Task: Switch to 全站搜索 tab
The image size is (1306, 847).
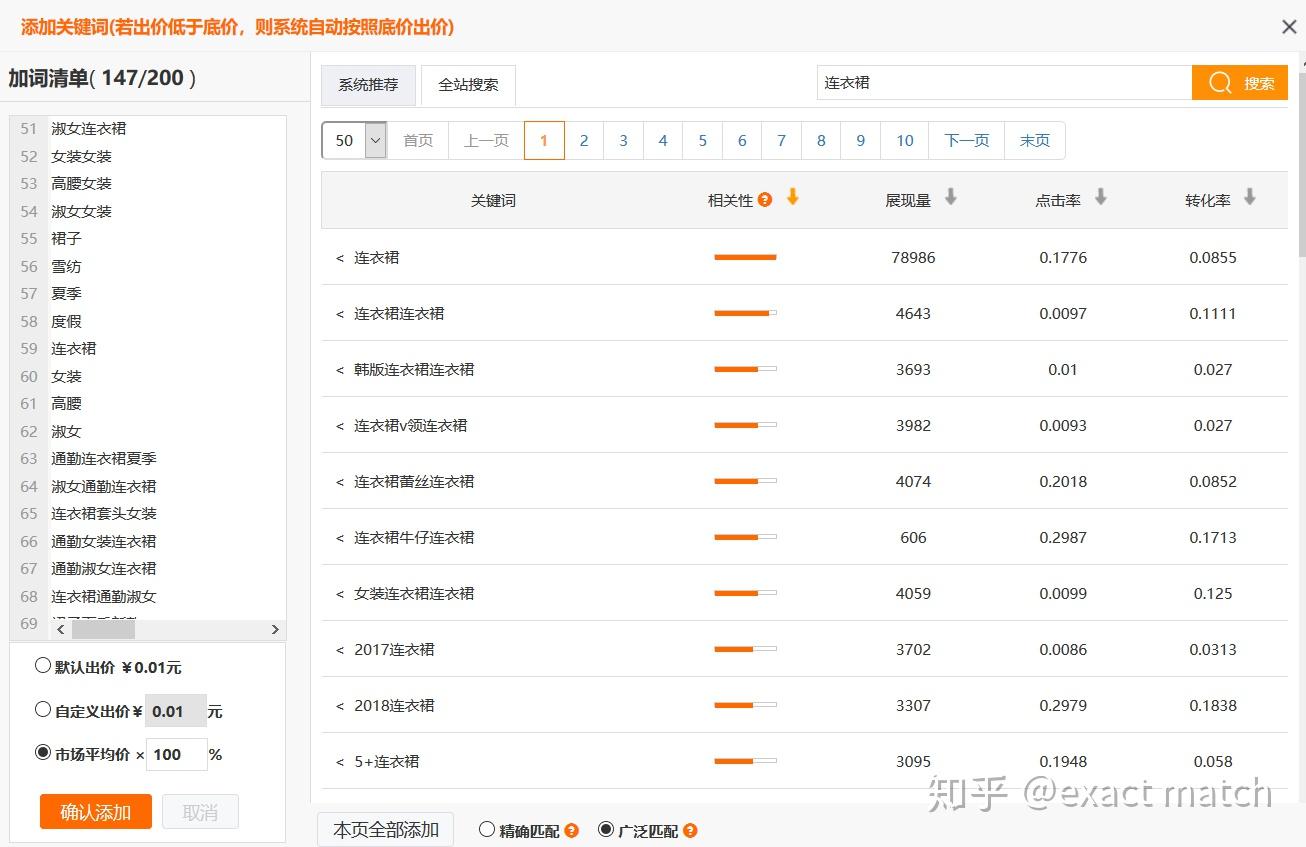Action: click(468, 85)
